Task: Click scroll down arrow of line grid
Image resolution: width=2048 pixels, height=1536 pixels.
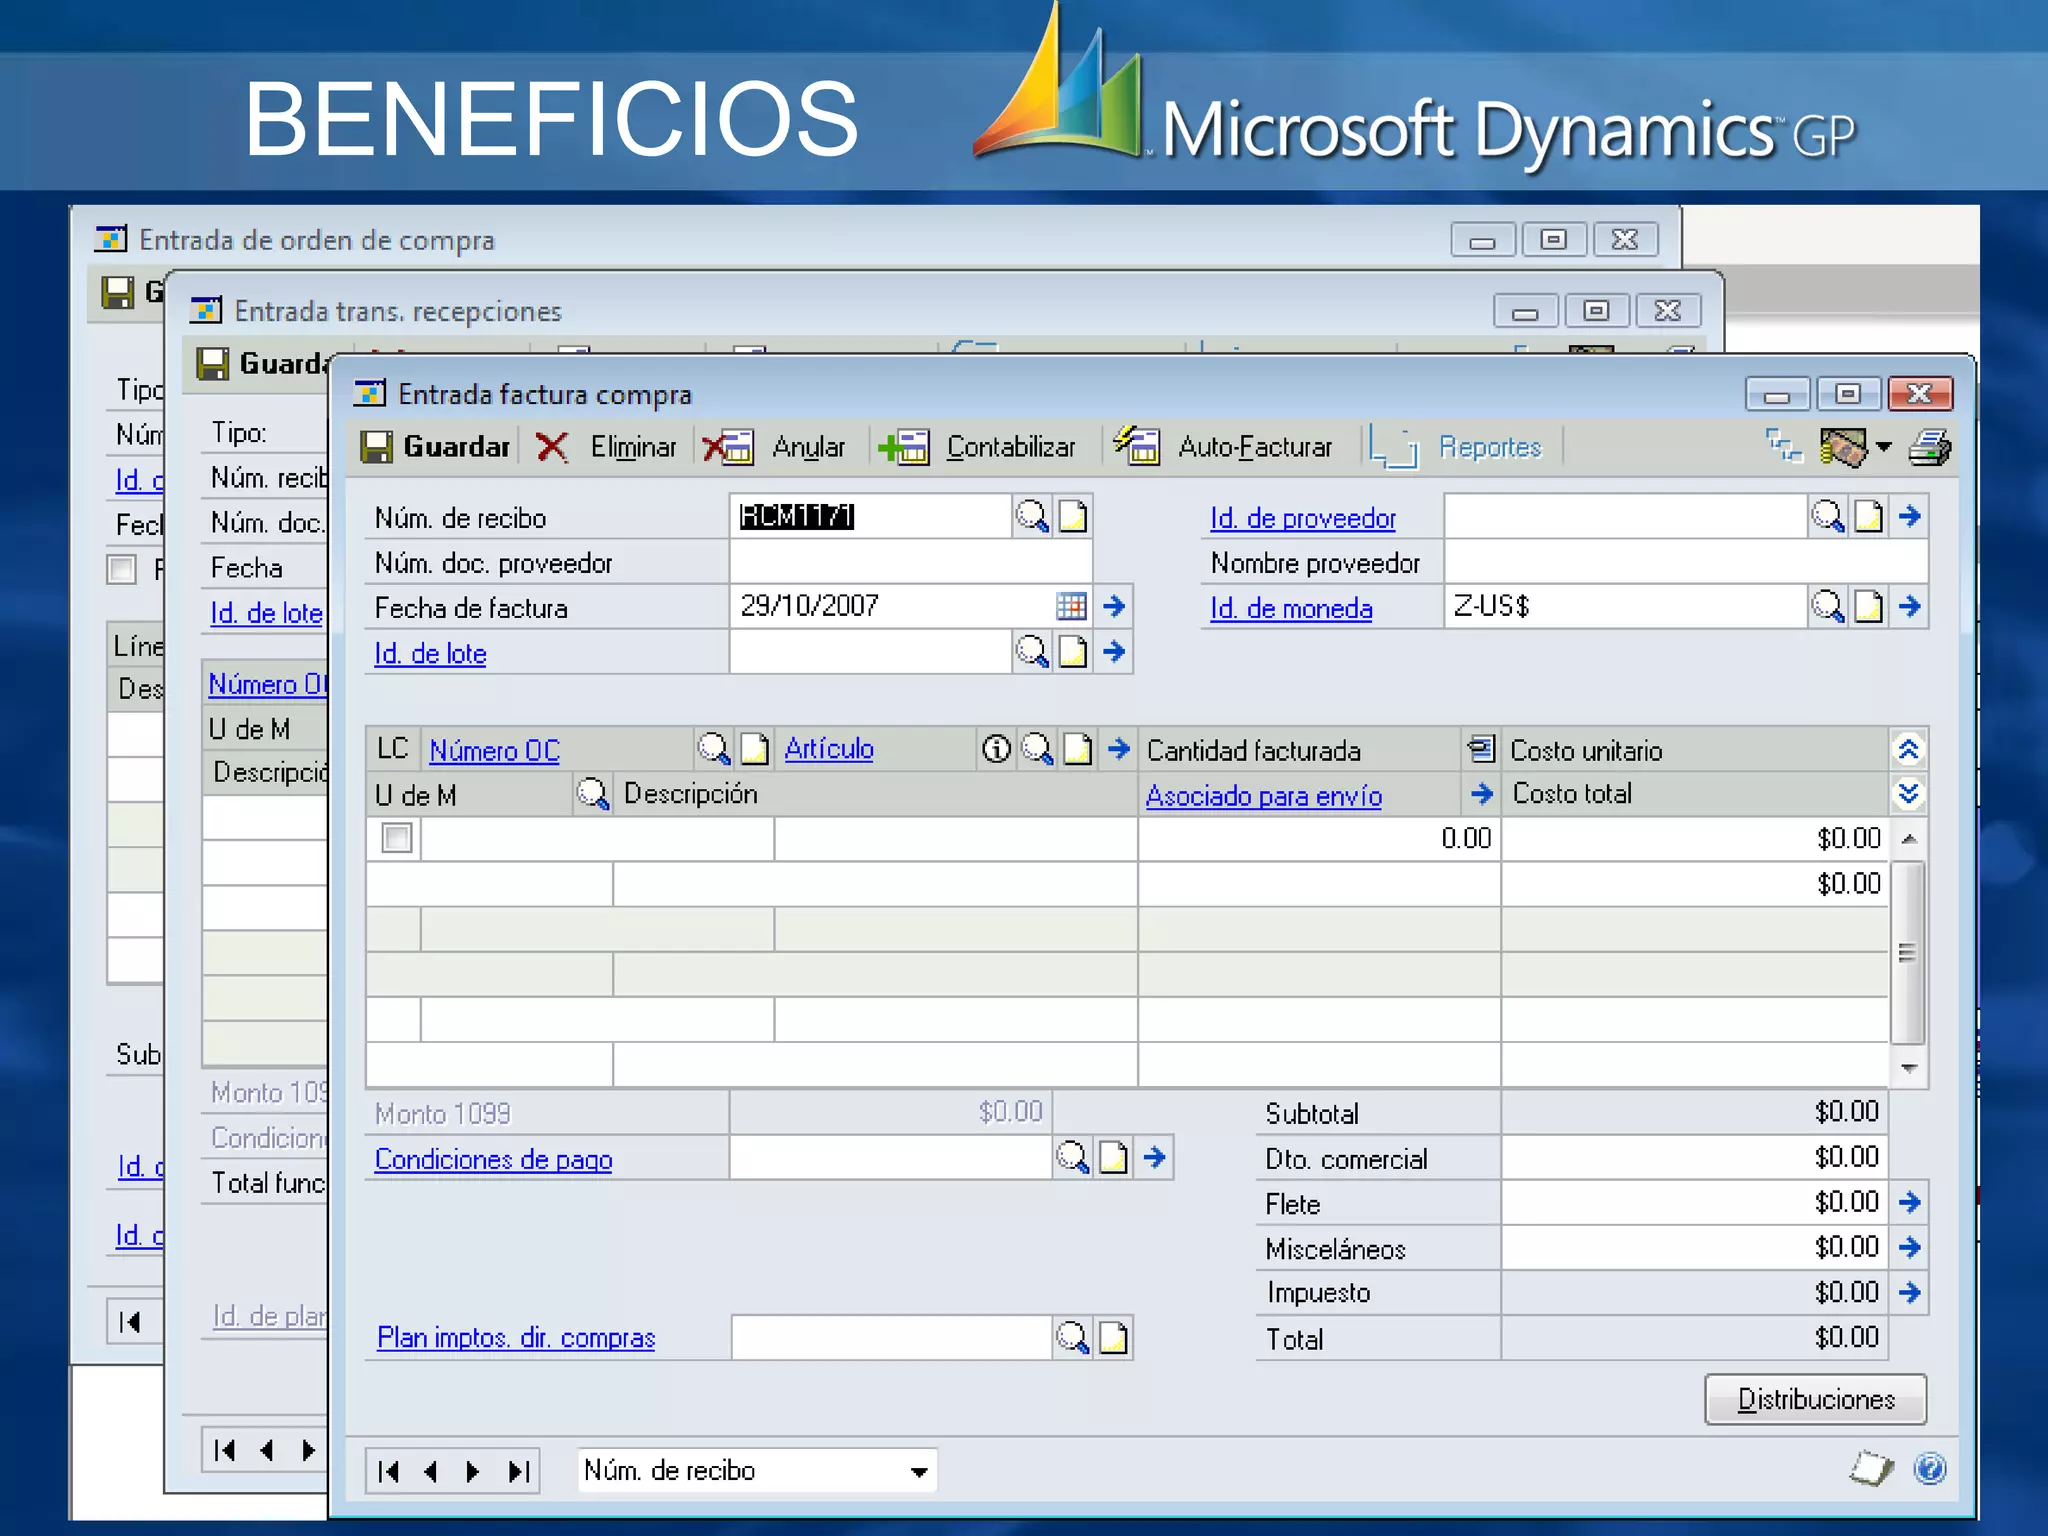Action: 1908,1069
